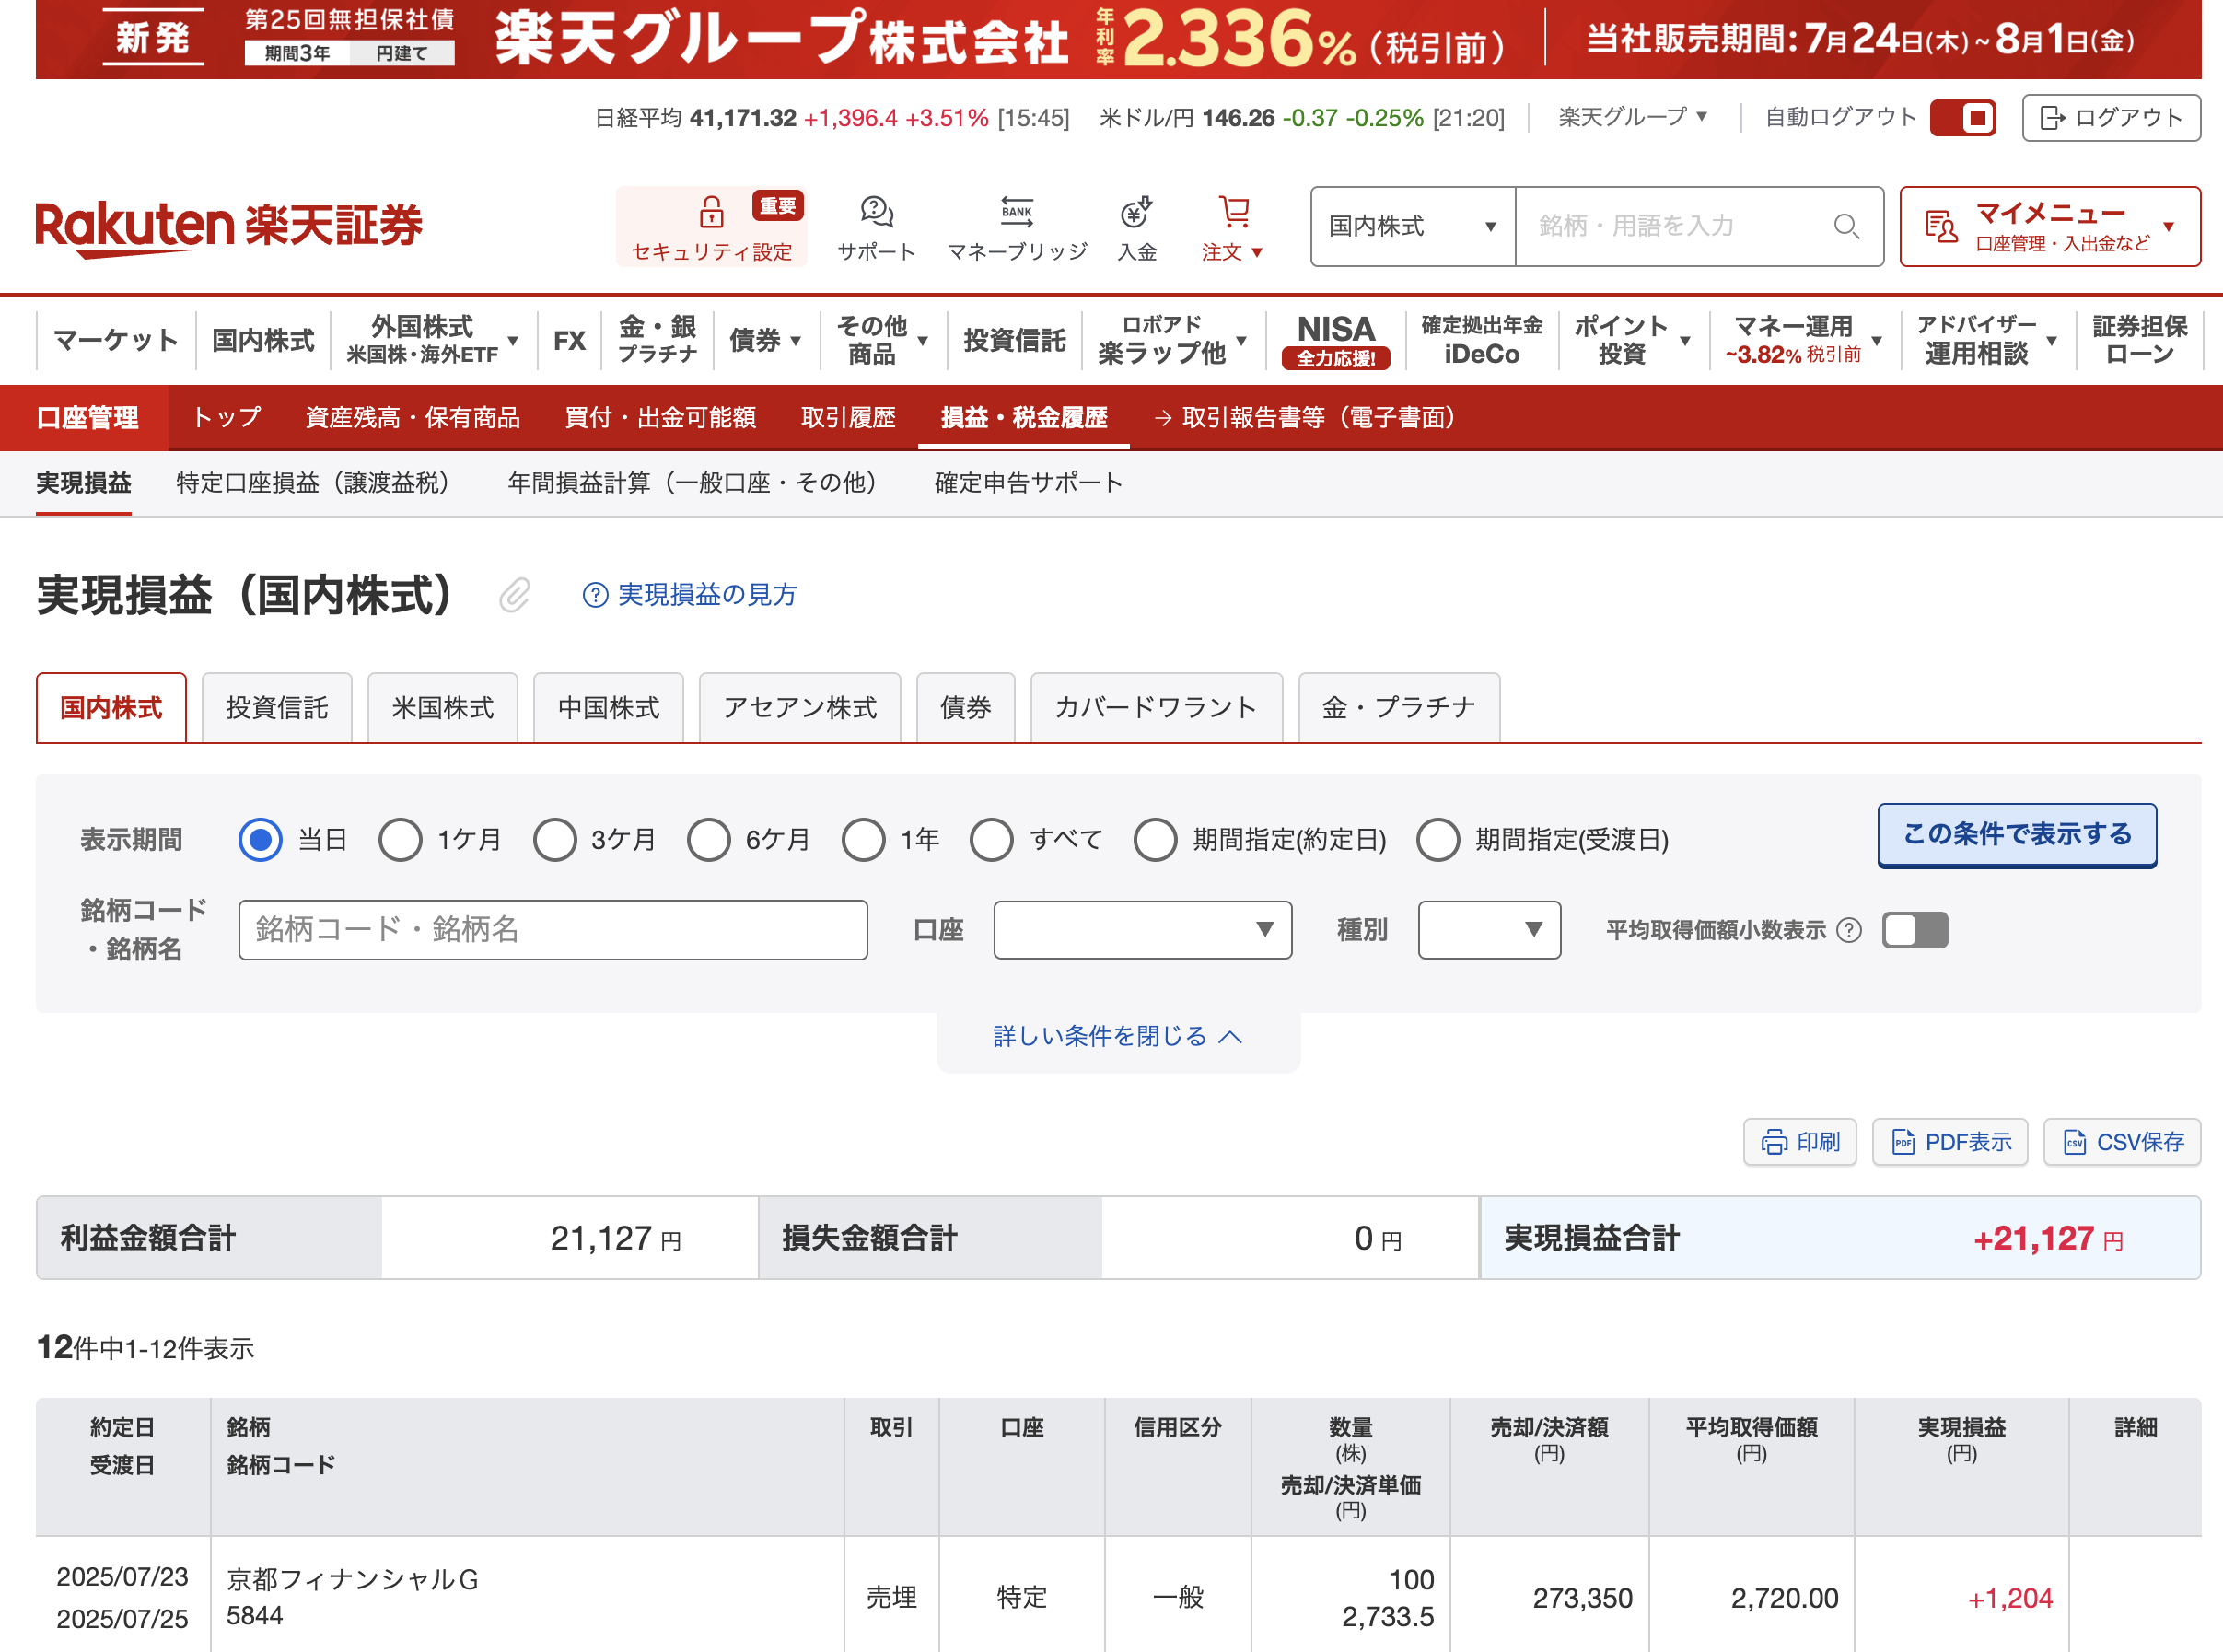The width and height of the screenshot is (2223, 1652).
Task: Expand the 債券 nav dropdown
Action: (765, 340)
